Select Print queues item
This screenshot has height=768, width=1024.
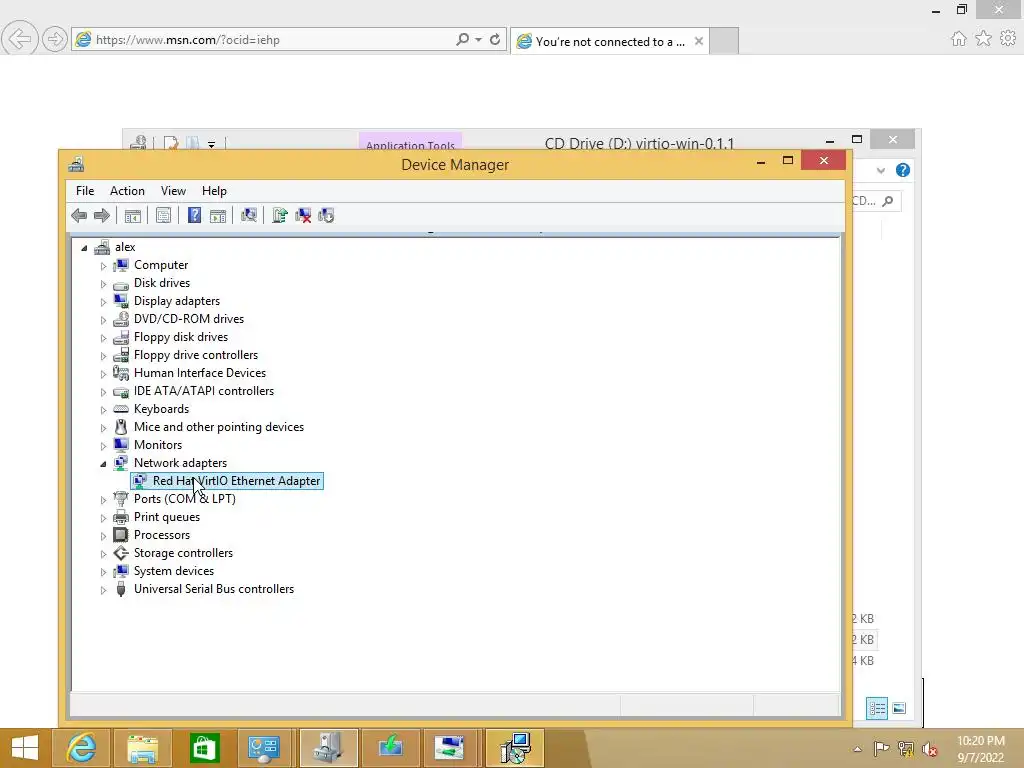(x=167, y=517)
